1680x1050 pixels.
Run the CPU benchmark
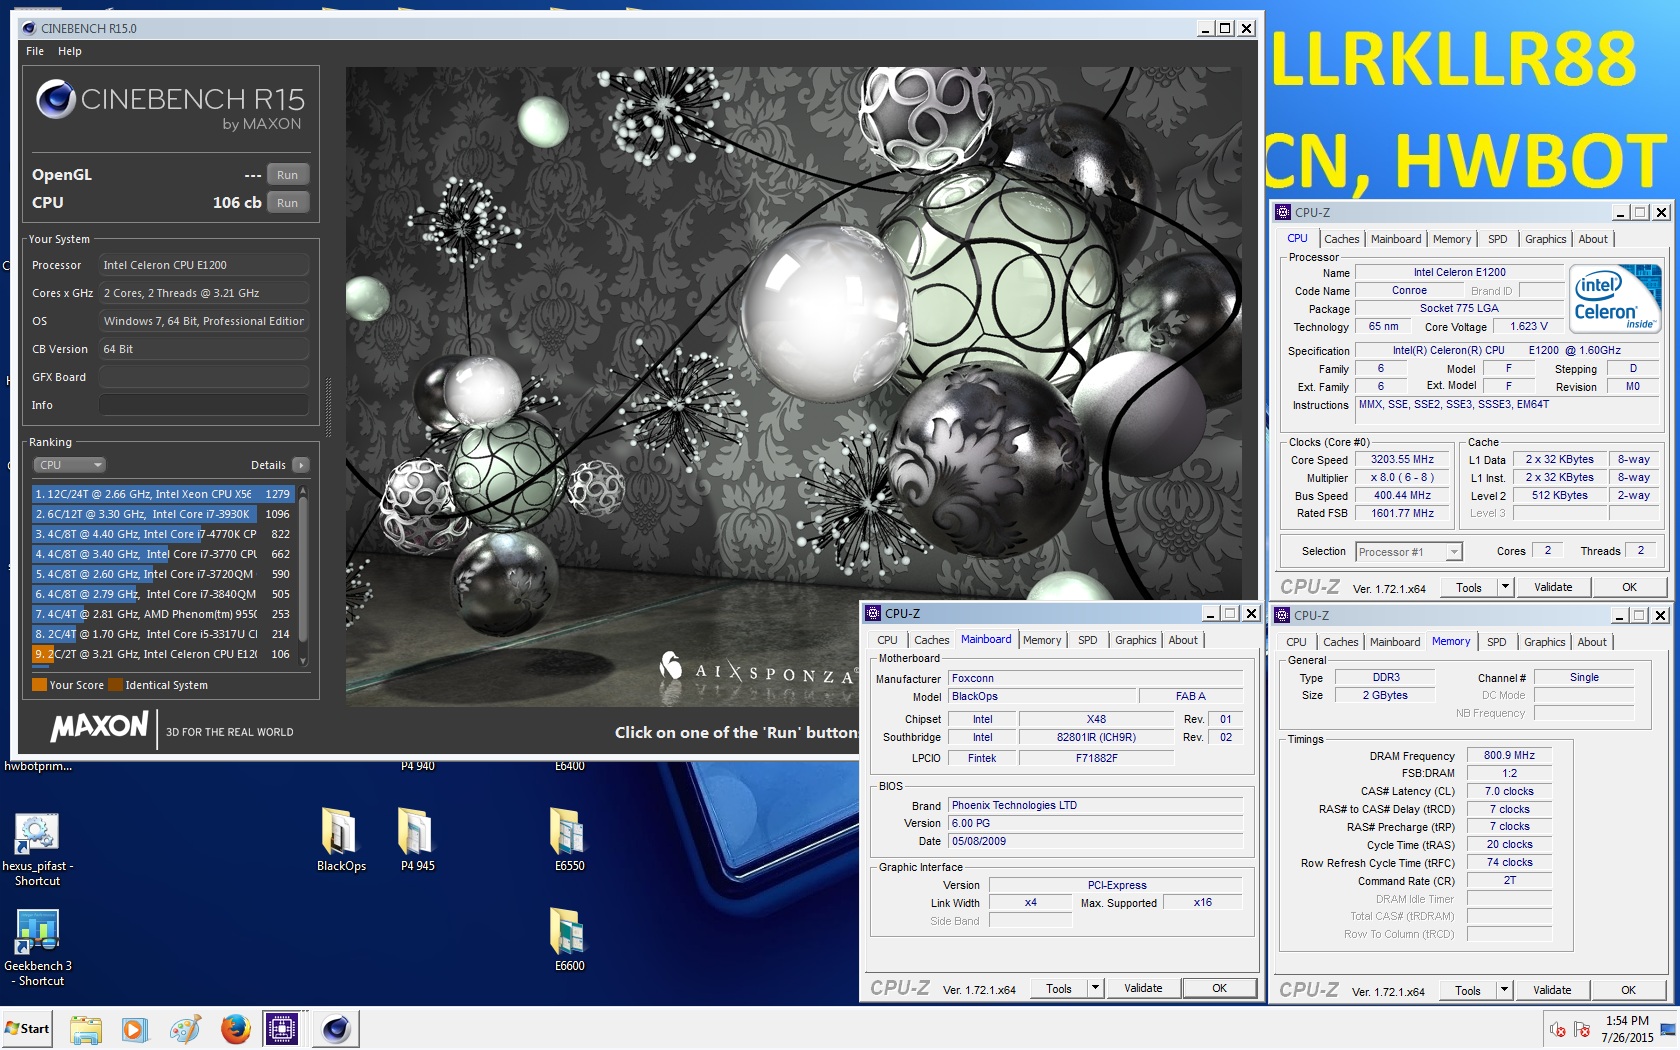coord(287,203)
